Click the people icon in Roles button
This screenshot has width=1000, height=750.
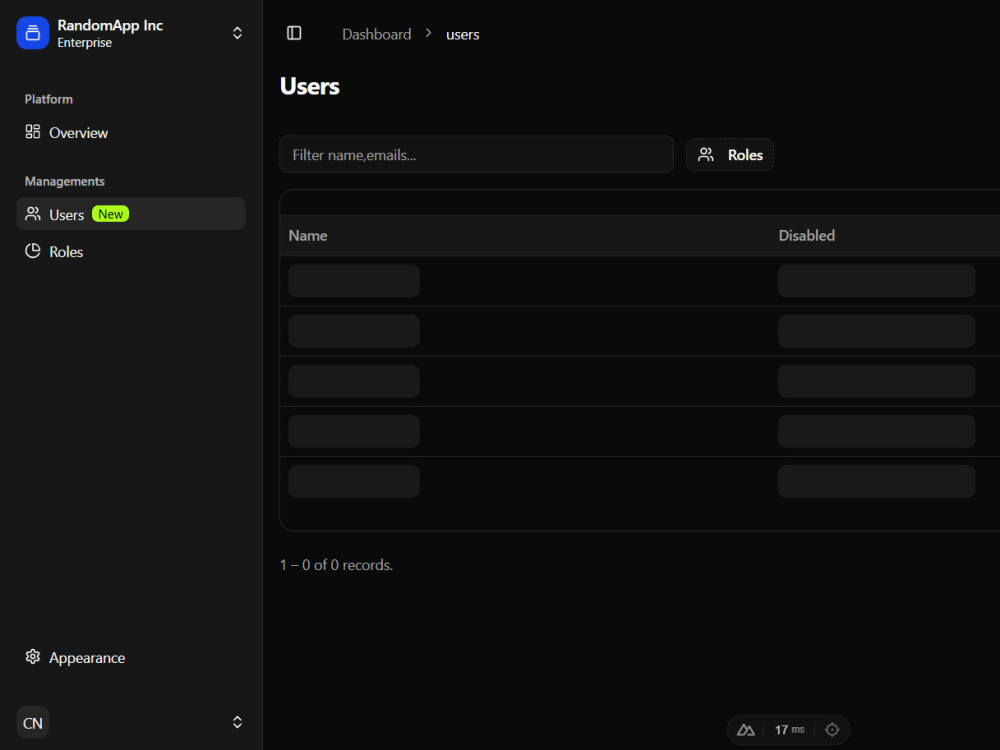(705, 154)
